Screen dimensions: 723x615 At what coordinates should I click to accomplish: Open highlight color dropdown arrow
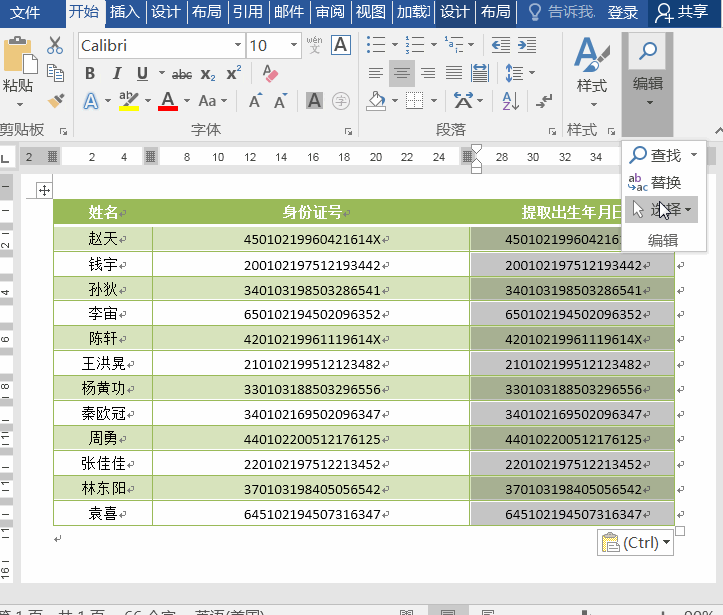148,101
